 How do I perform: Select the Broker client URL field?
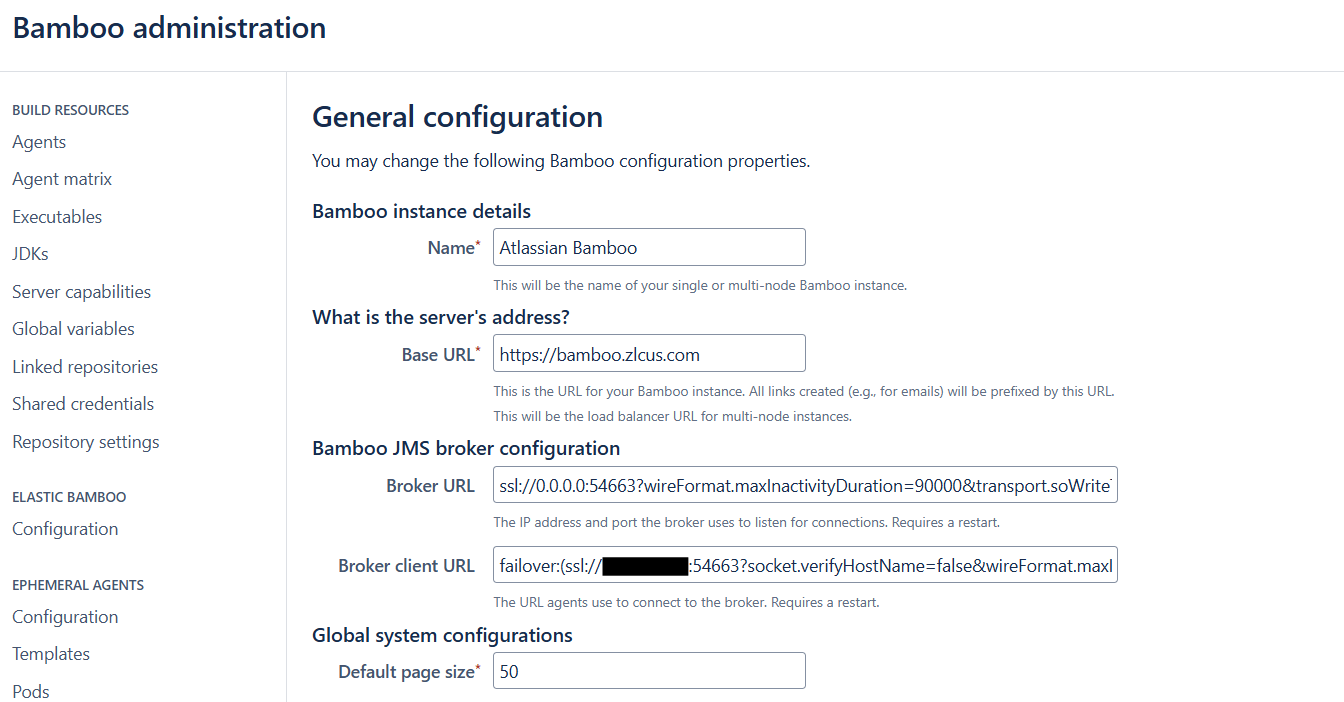click(805, 566)
